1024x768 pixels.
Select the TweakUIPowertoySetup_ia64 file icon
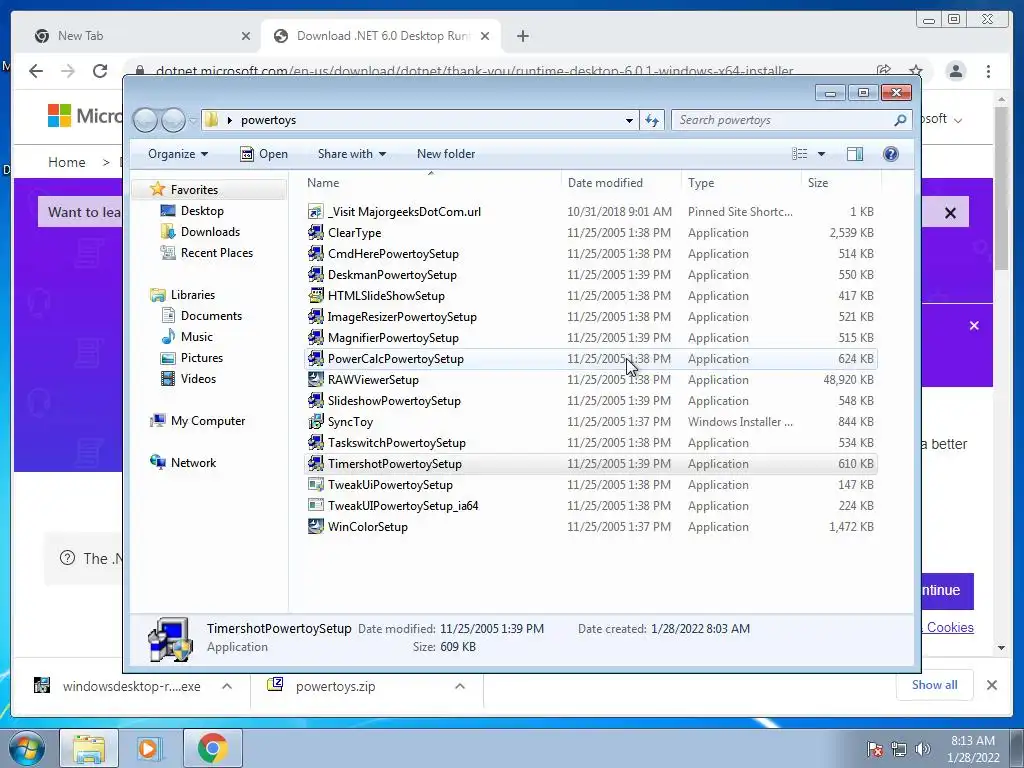[x=315, y=505]
